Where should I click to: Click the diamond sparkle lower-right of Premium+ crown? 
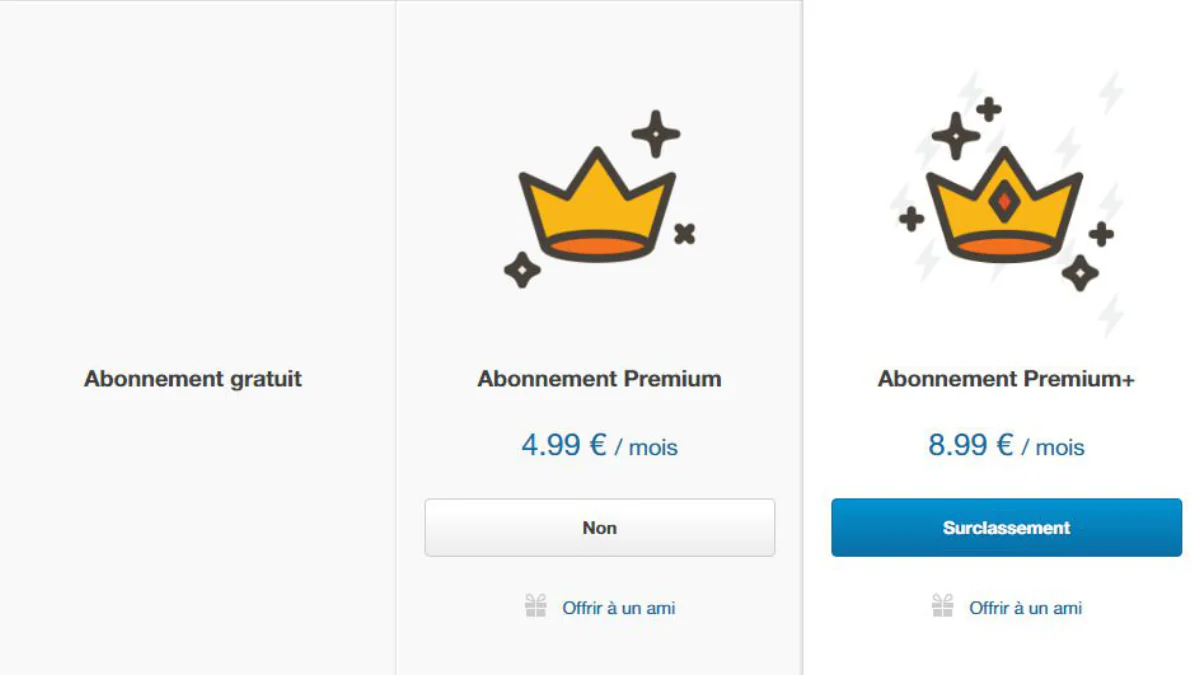(1080, 272)
